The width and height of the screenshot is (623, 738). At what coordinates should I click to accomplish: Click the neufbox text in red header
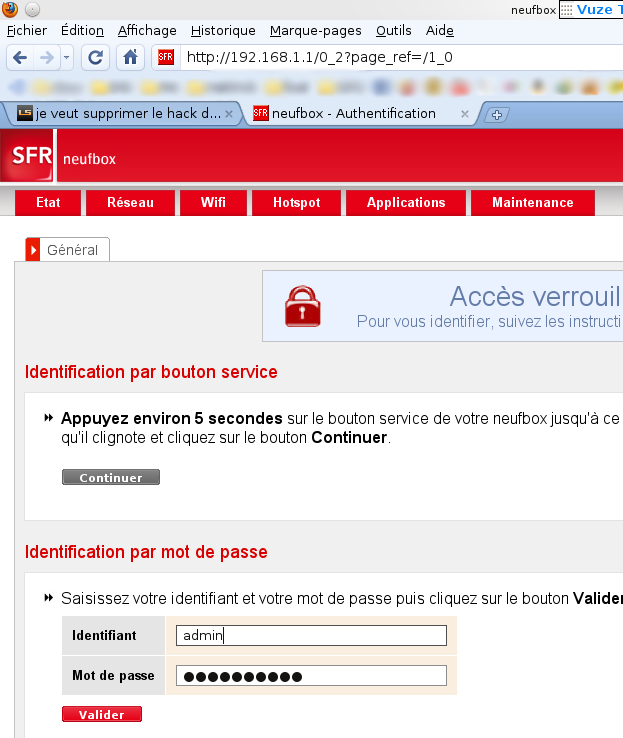(x=89, y=159)
